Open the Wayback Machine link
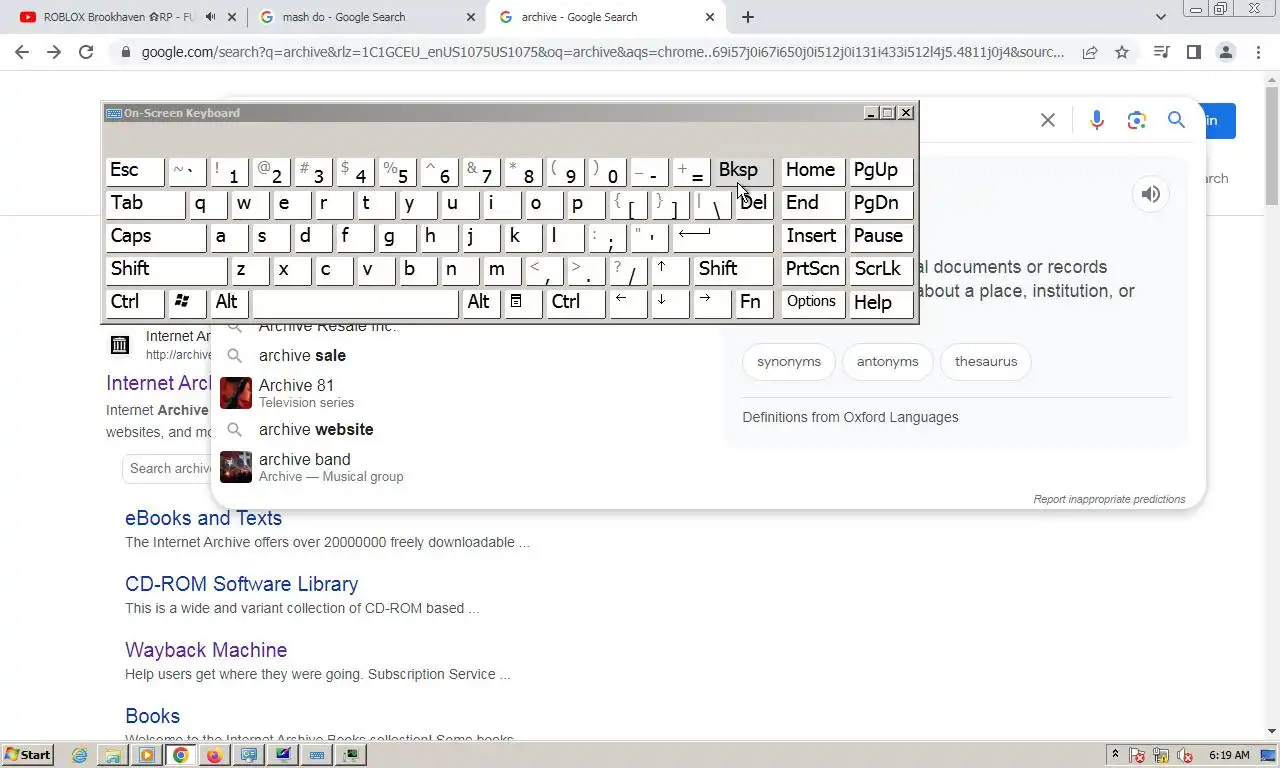This screenshot has height=768, width=1280. click(206, 650)
